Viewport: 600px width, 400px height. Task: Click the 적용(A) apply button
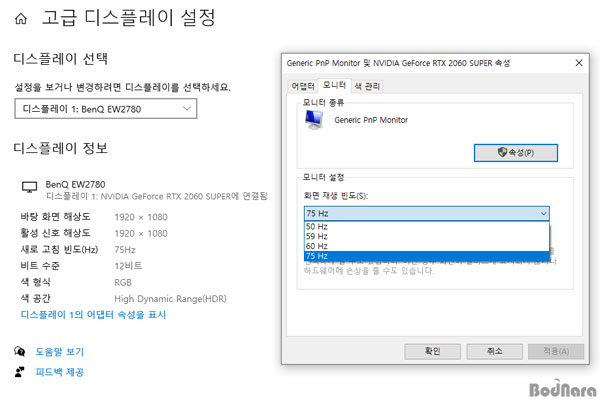click(556, 351)
